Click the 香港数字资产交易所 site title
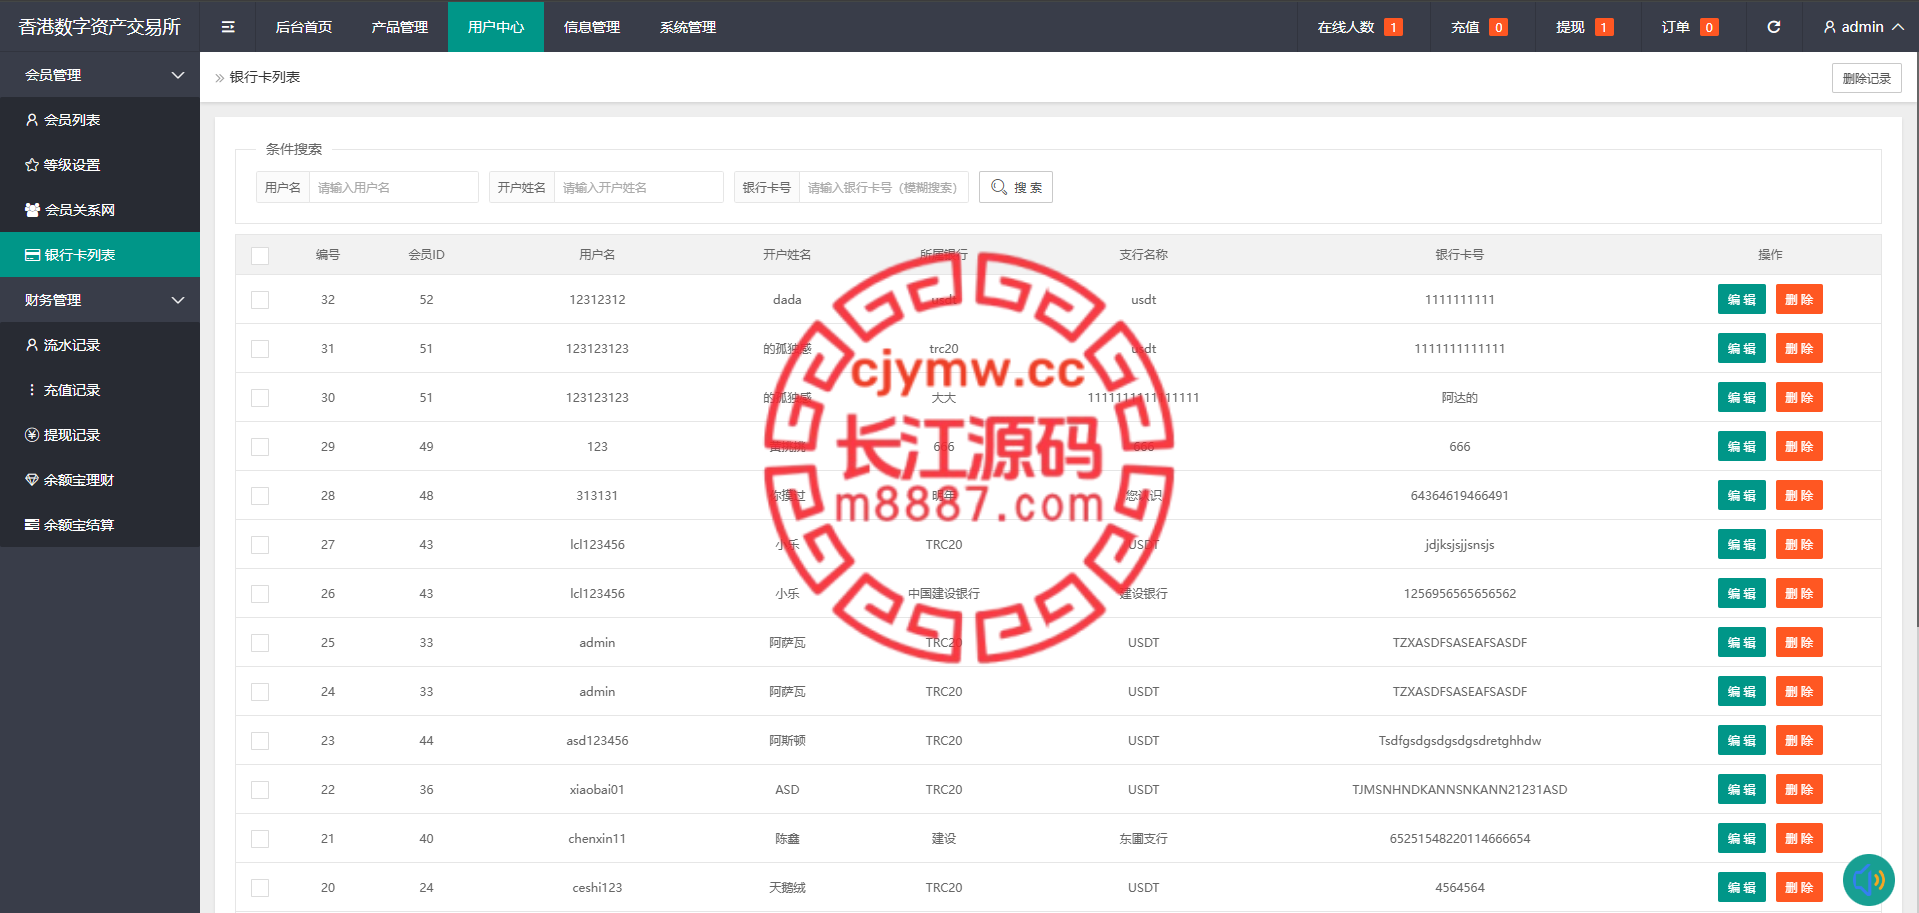Viewport: 1919px width, 913px height. (x=100, y=27)
